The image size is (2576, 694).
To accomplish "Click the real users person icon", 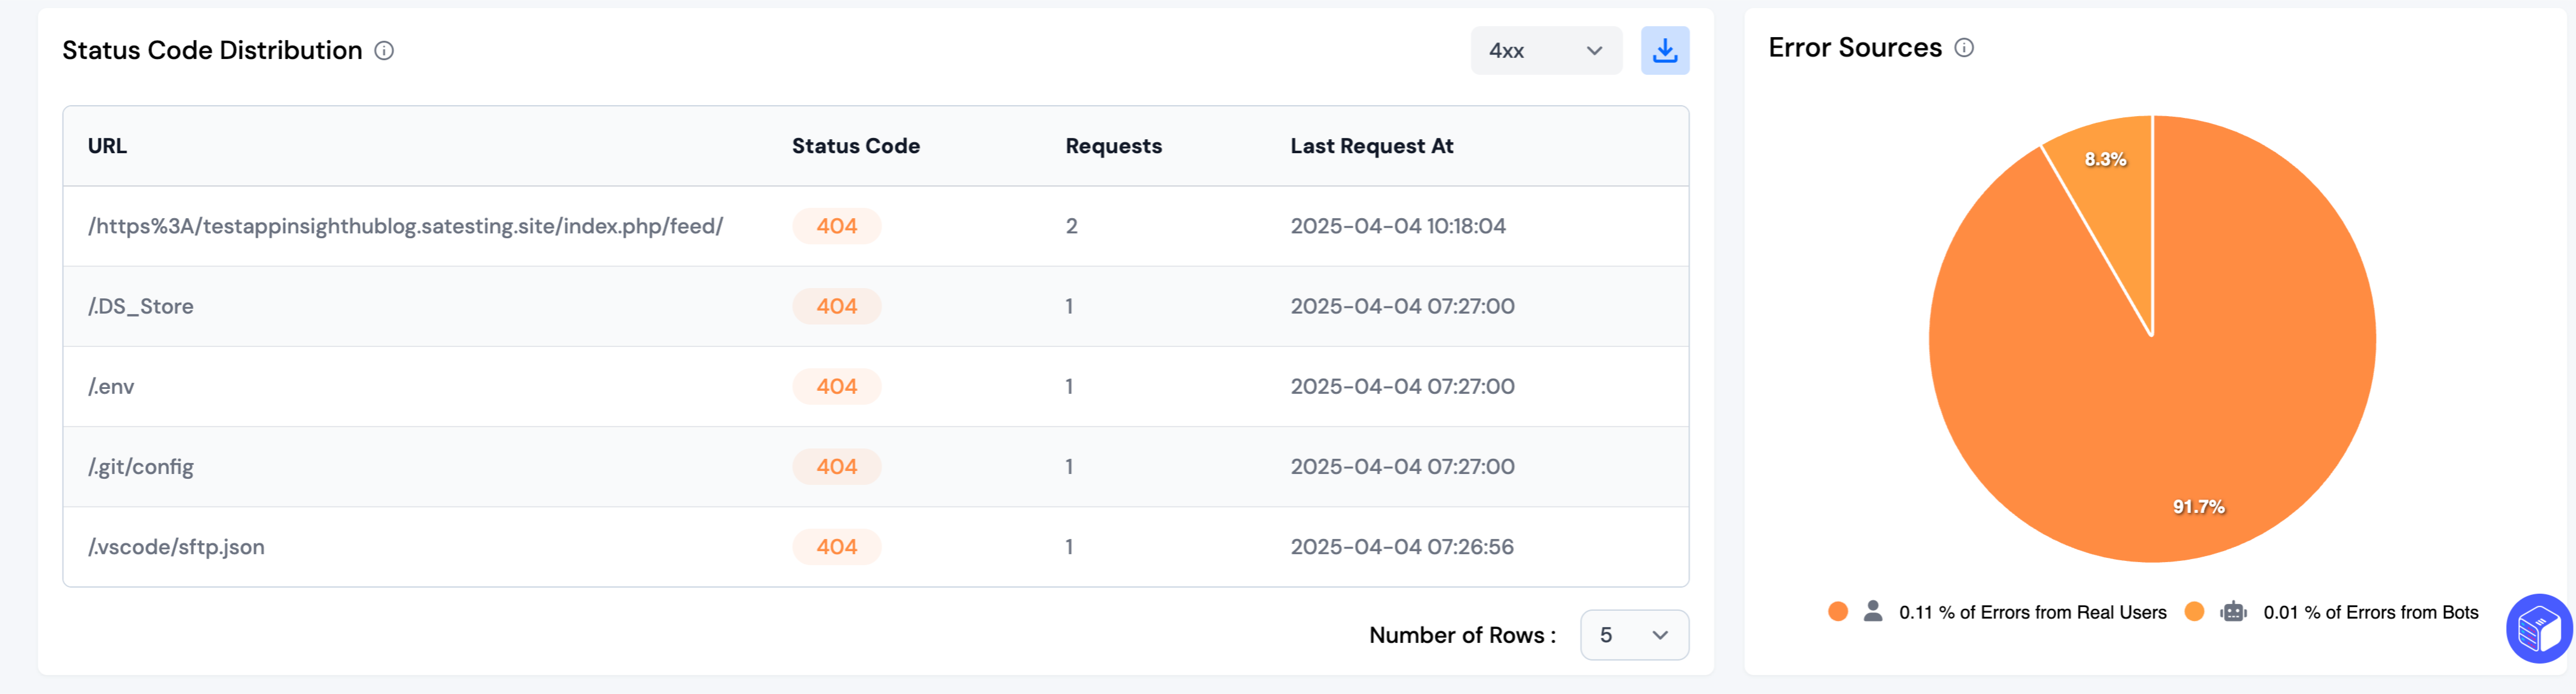I will tap(1873, 611).
